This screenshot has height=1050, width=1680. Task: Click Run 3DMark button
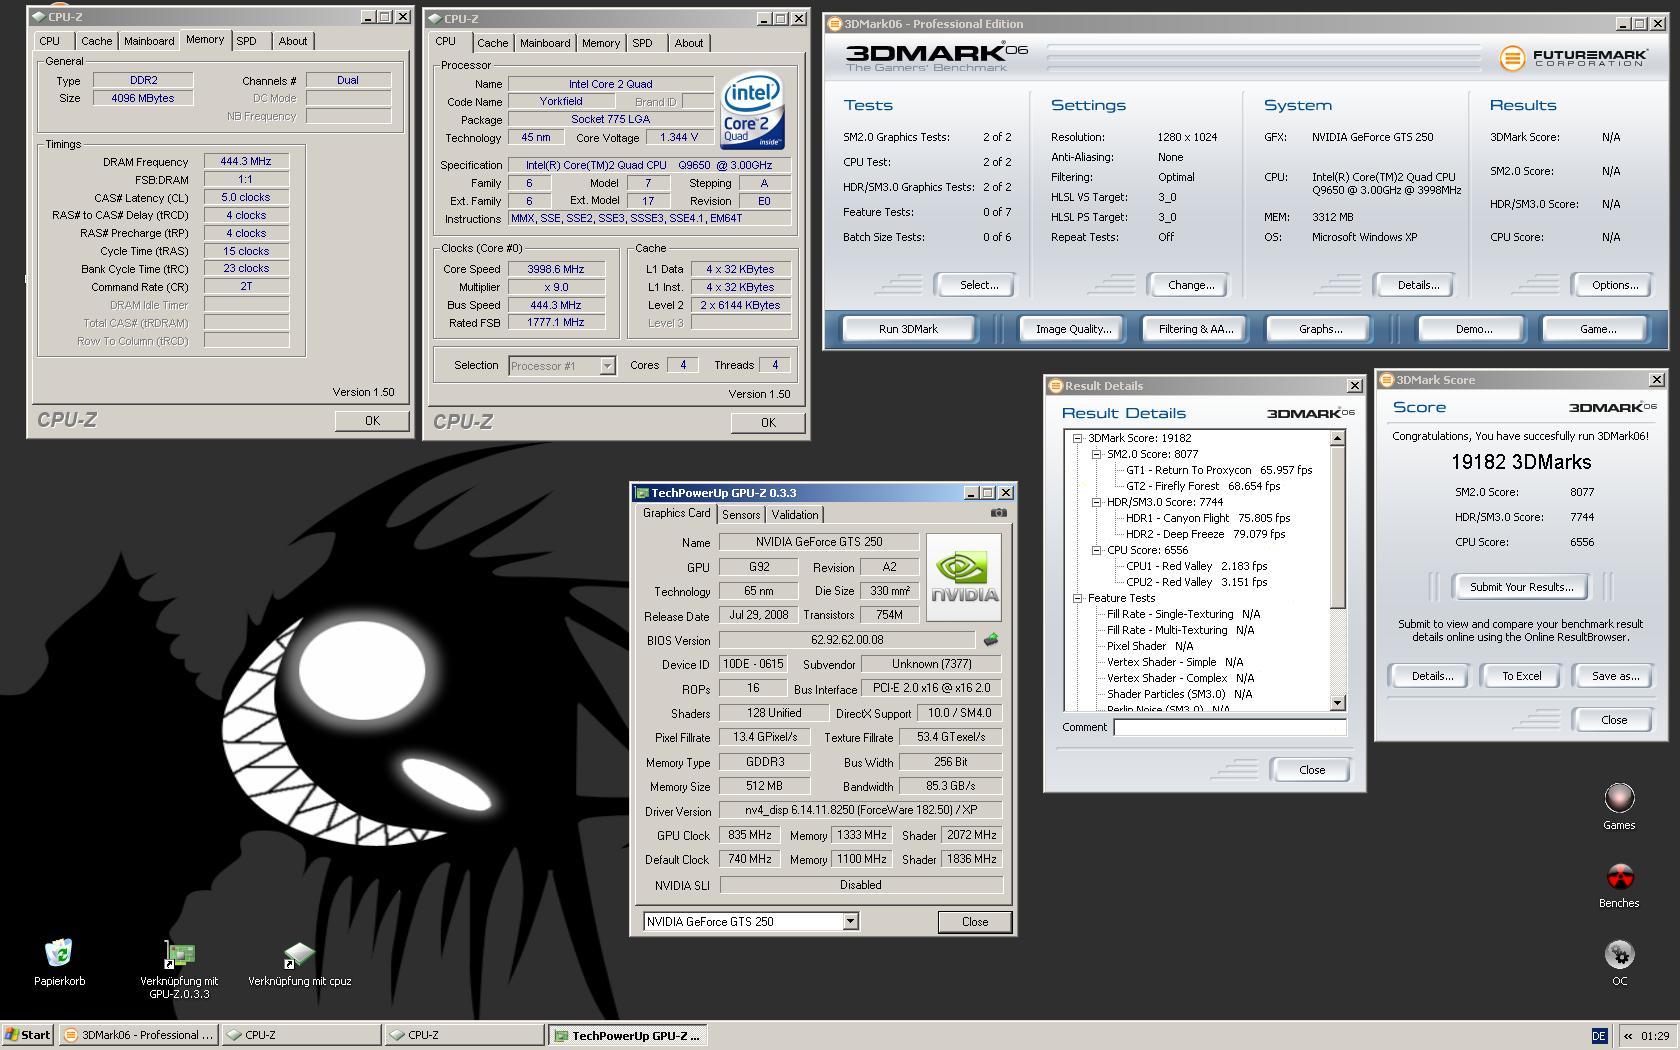tap(908, 329)
